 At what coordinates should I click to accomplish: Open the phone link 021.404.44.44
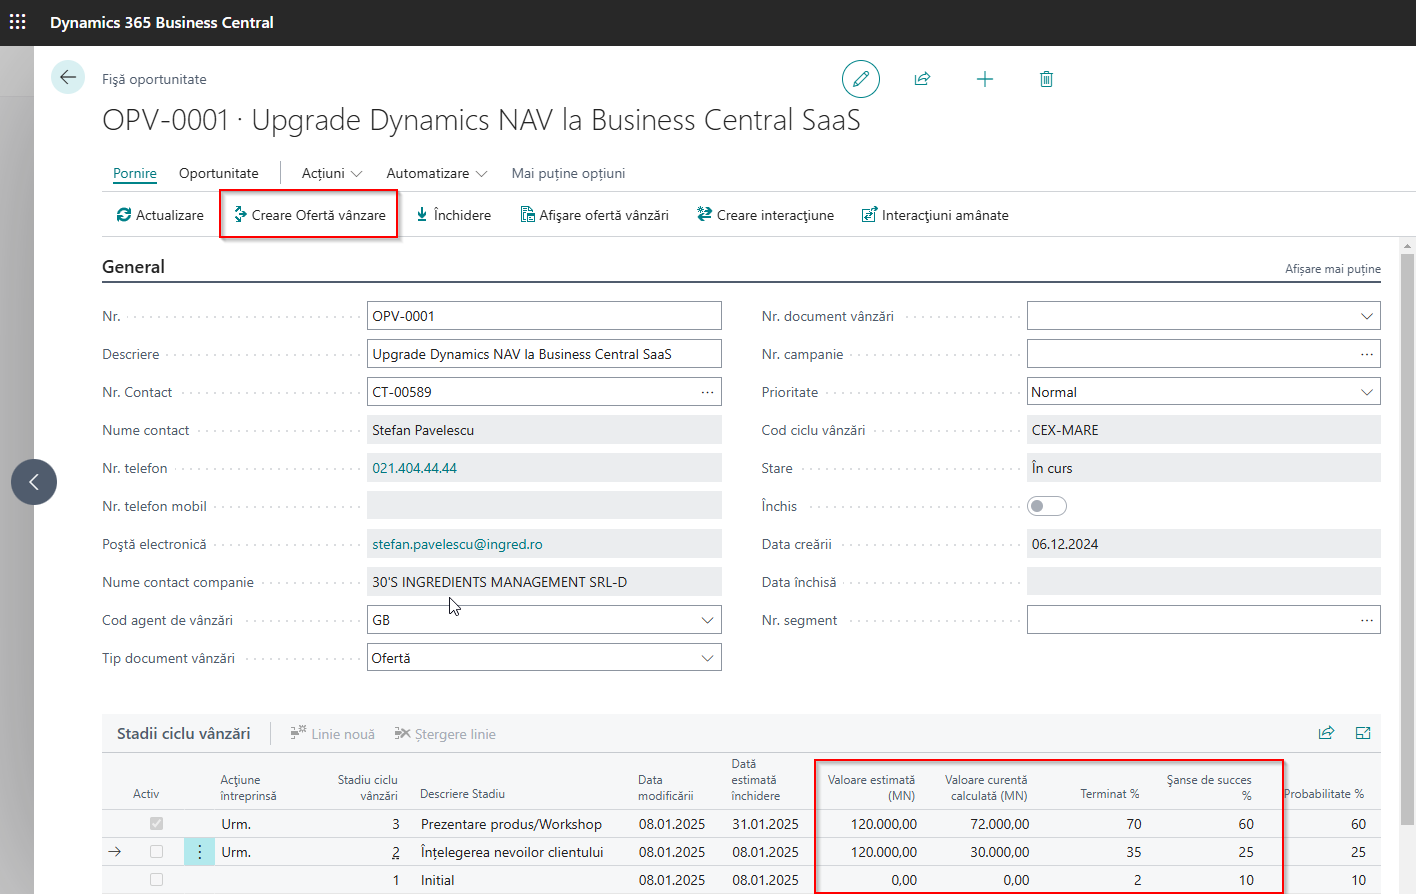tap(414, 468)
